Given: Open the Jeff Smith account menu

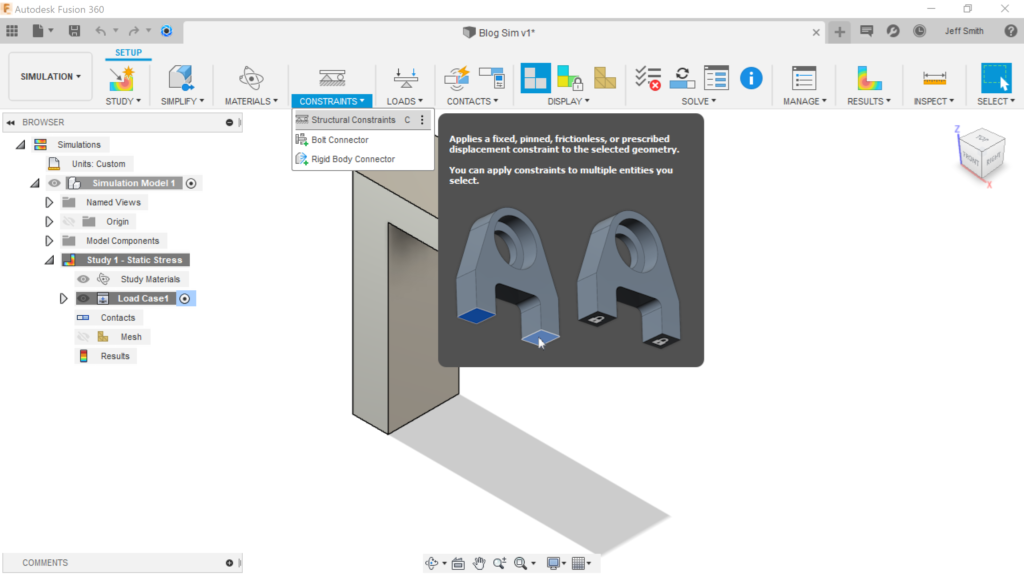Looking at the screenshot, I should (x=963, y=31).
